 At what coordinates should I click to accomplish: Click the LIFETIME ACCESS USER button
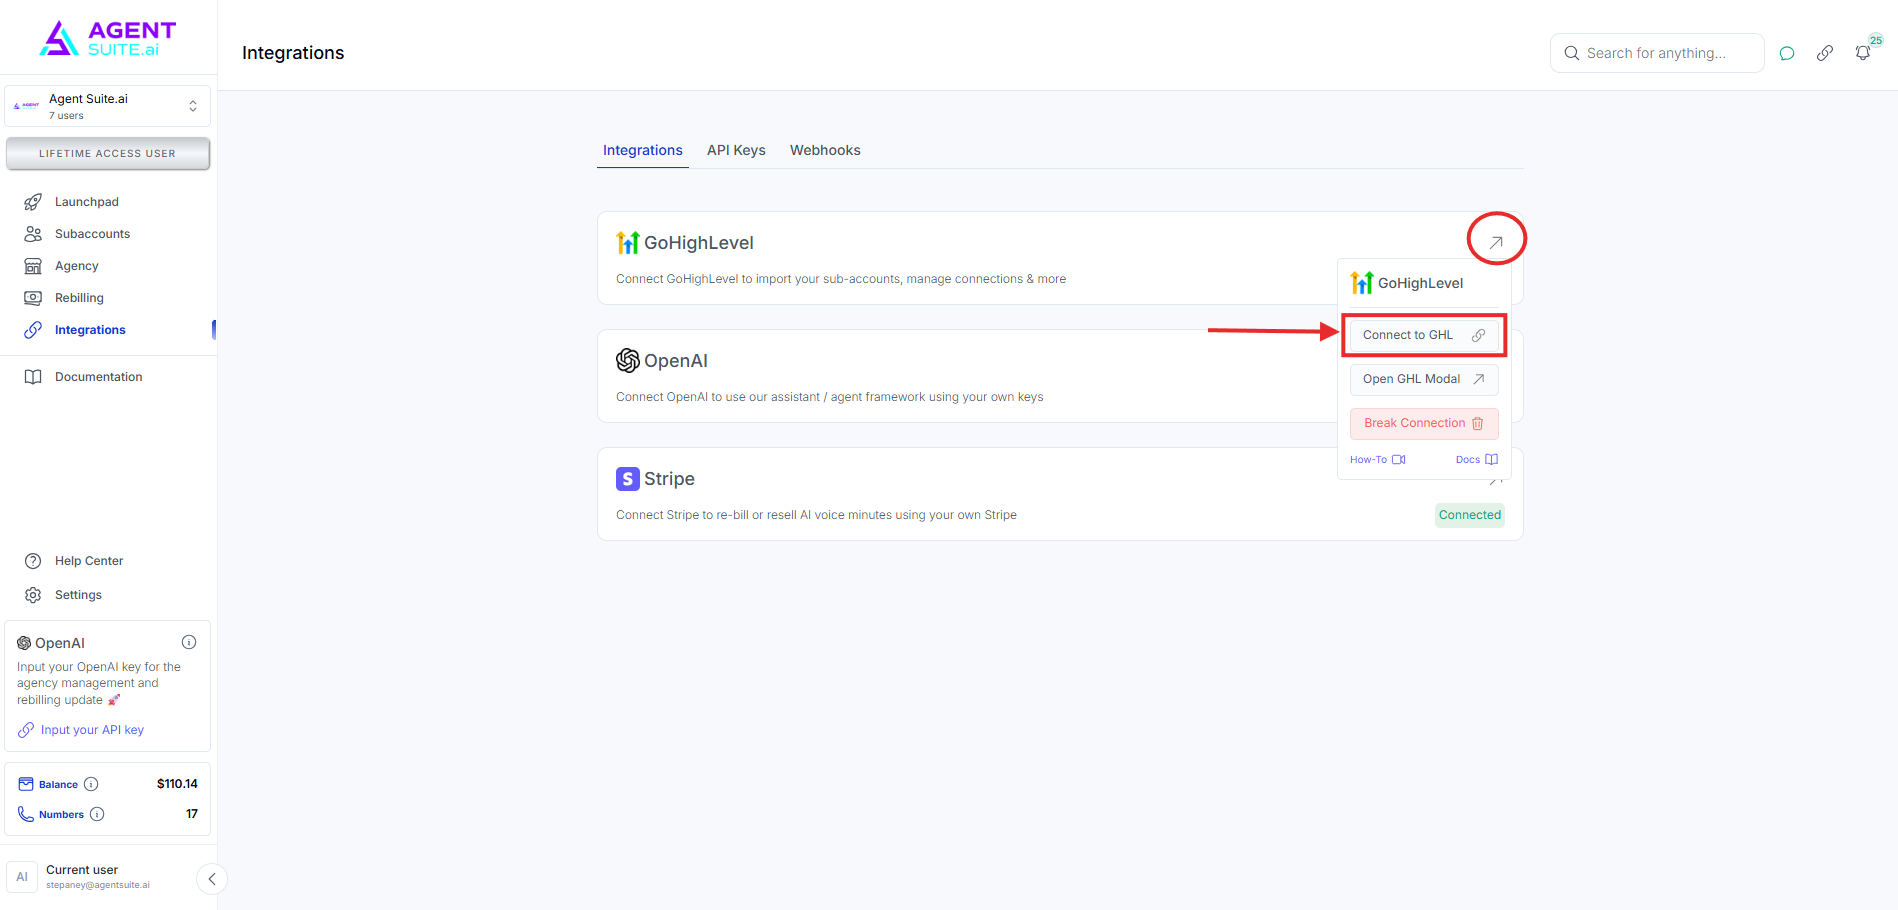[x=108, y=154]
